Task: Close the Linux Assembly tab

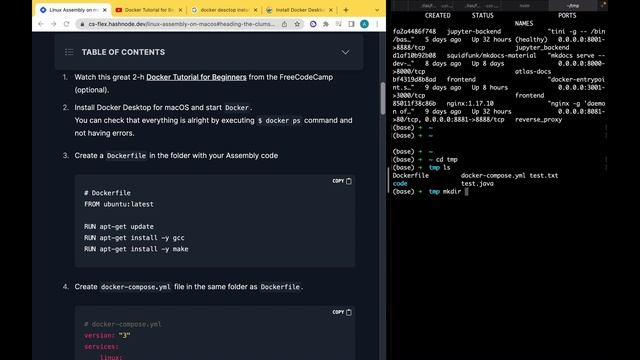Action: (x=105, y=10)
